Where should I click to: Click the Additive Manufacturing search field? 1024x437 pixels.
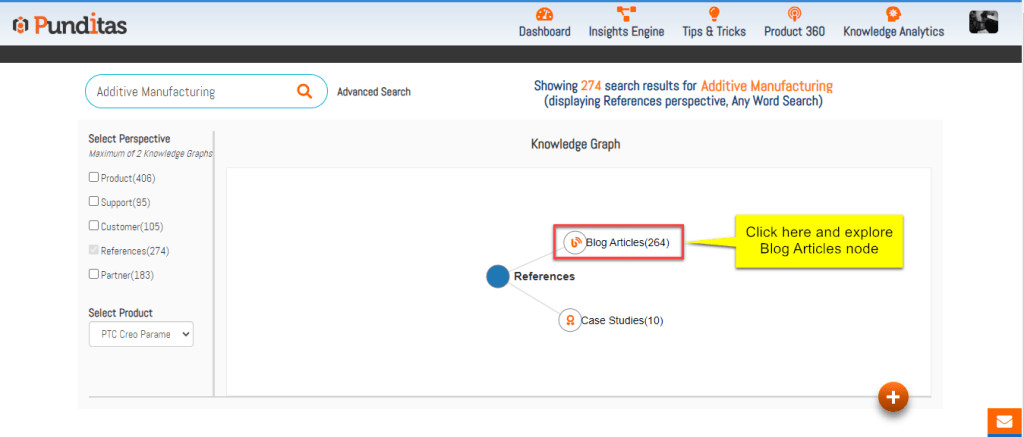pos(190,91)
